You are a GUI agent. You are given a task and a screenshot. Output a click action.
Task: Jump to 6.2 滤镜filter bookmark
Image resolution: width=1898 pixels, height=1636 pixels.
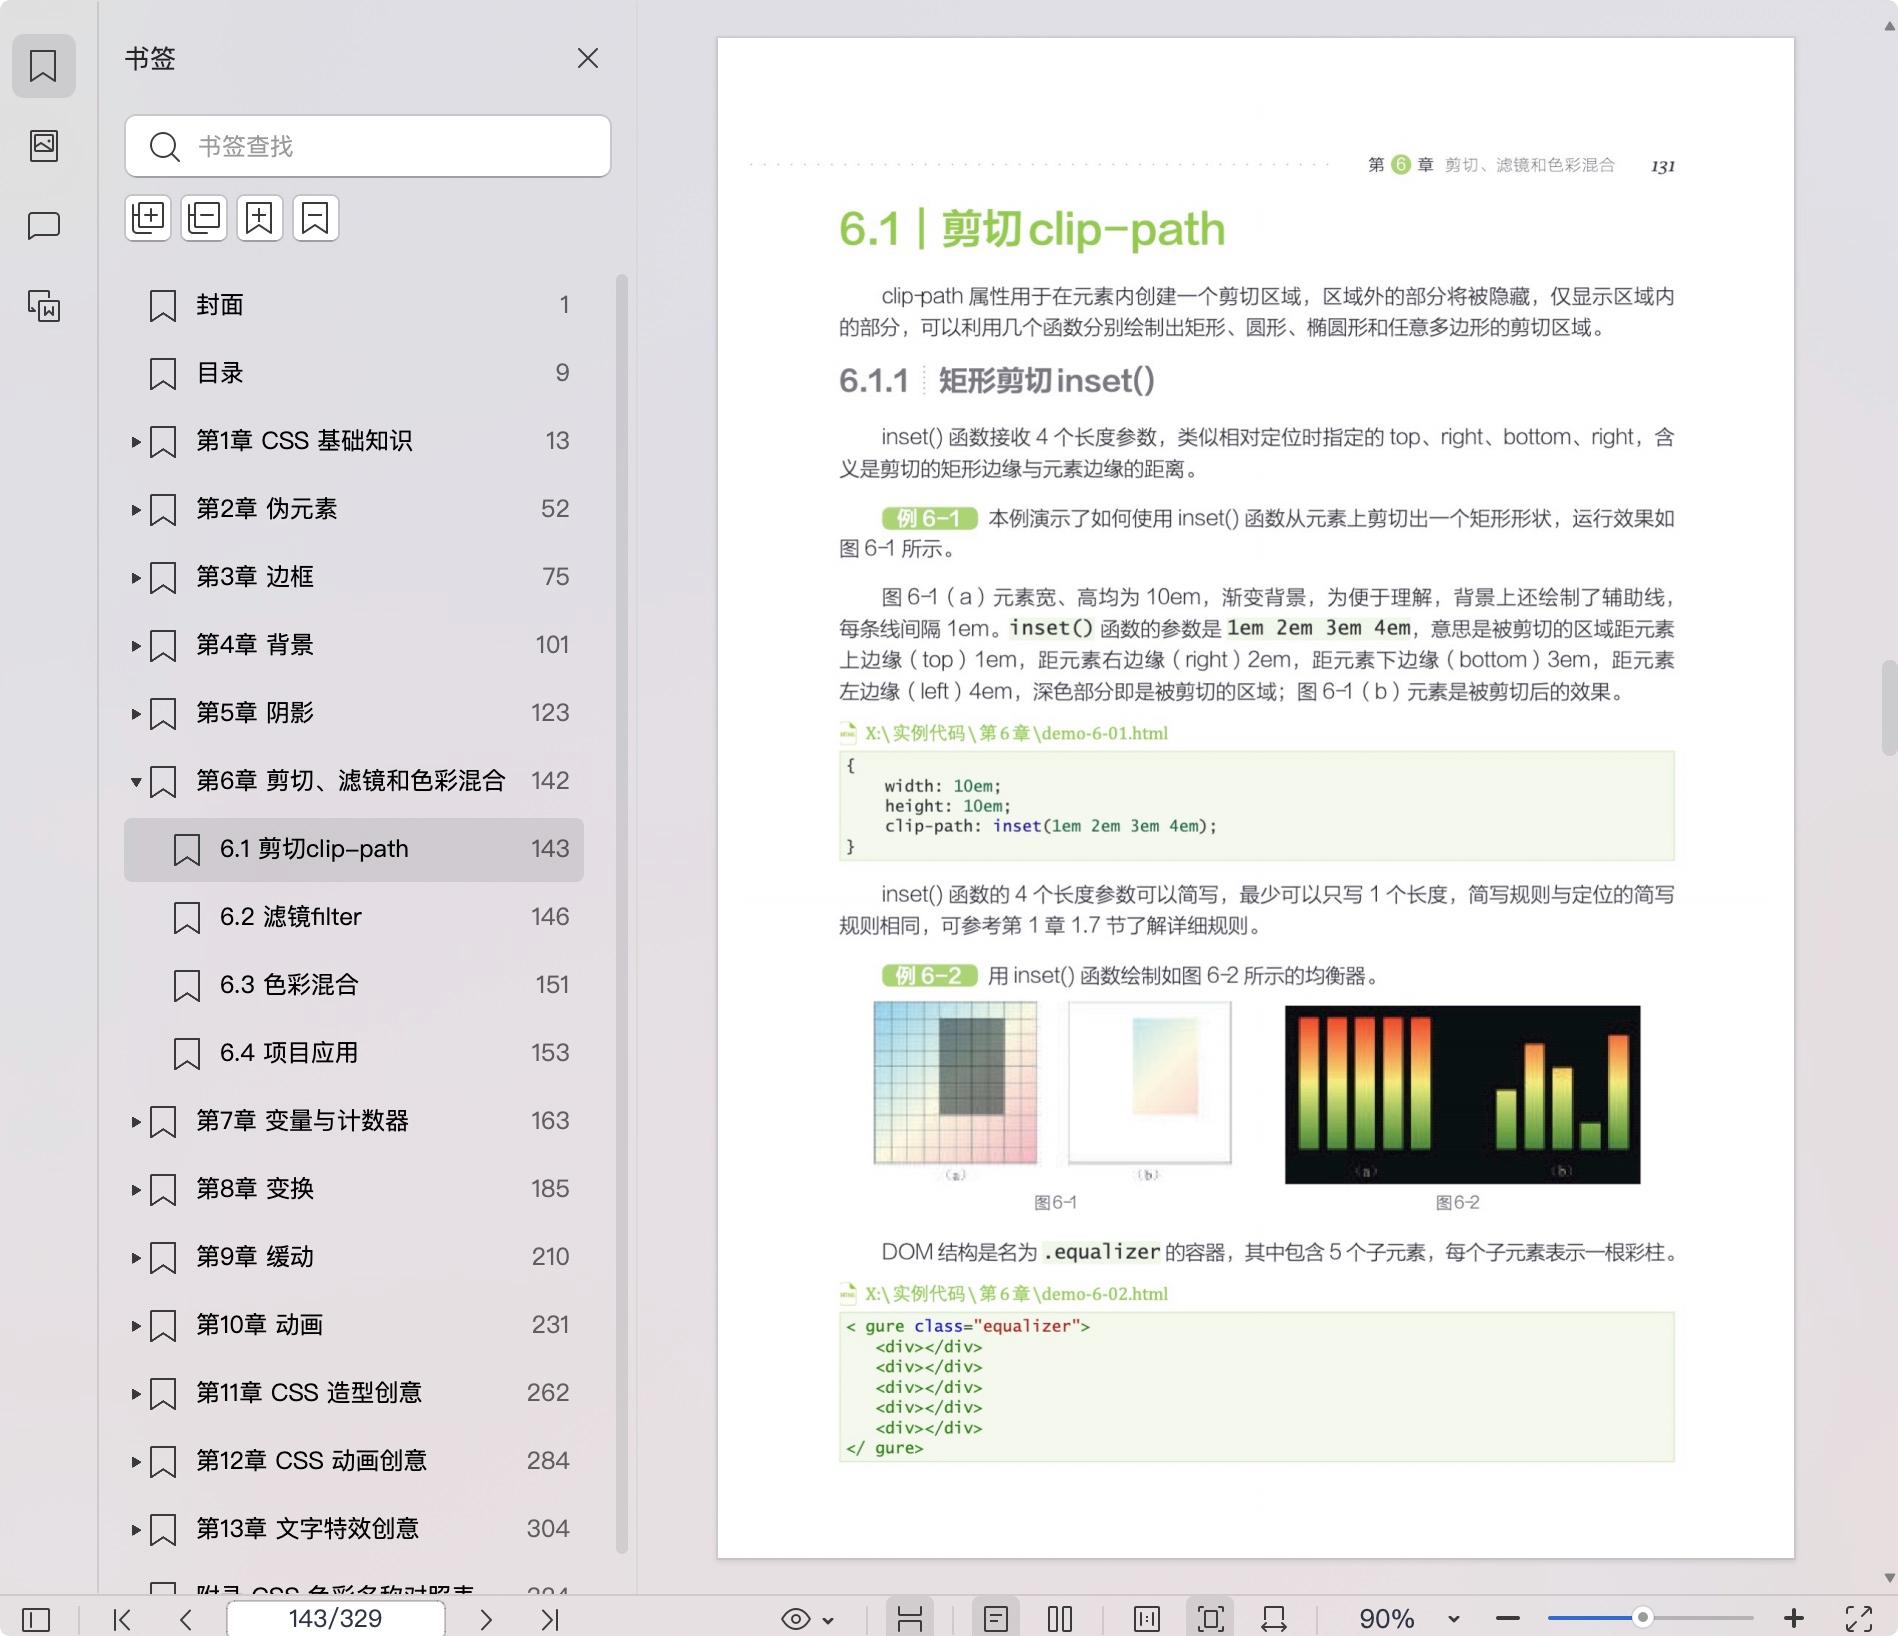click(x=354, y=917)
